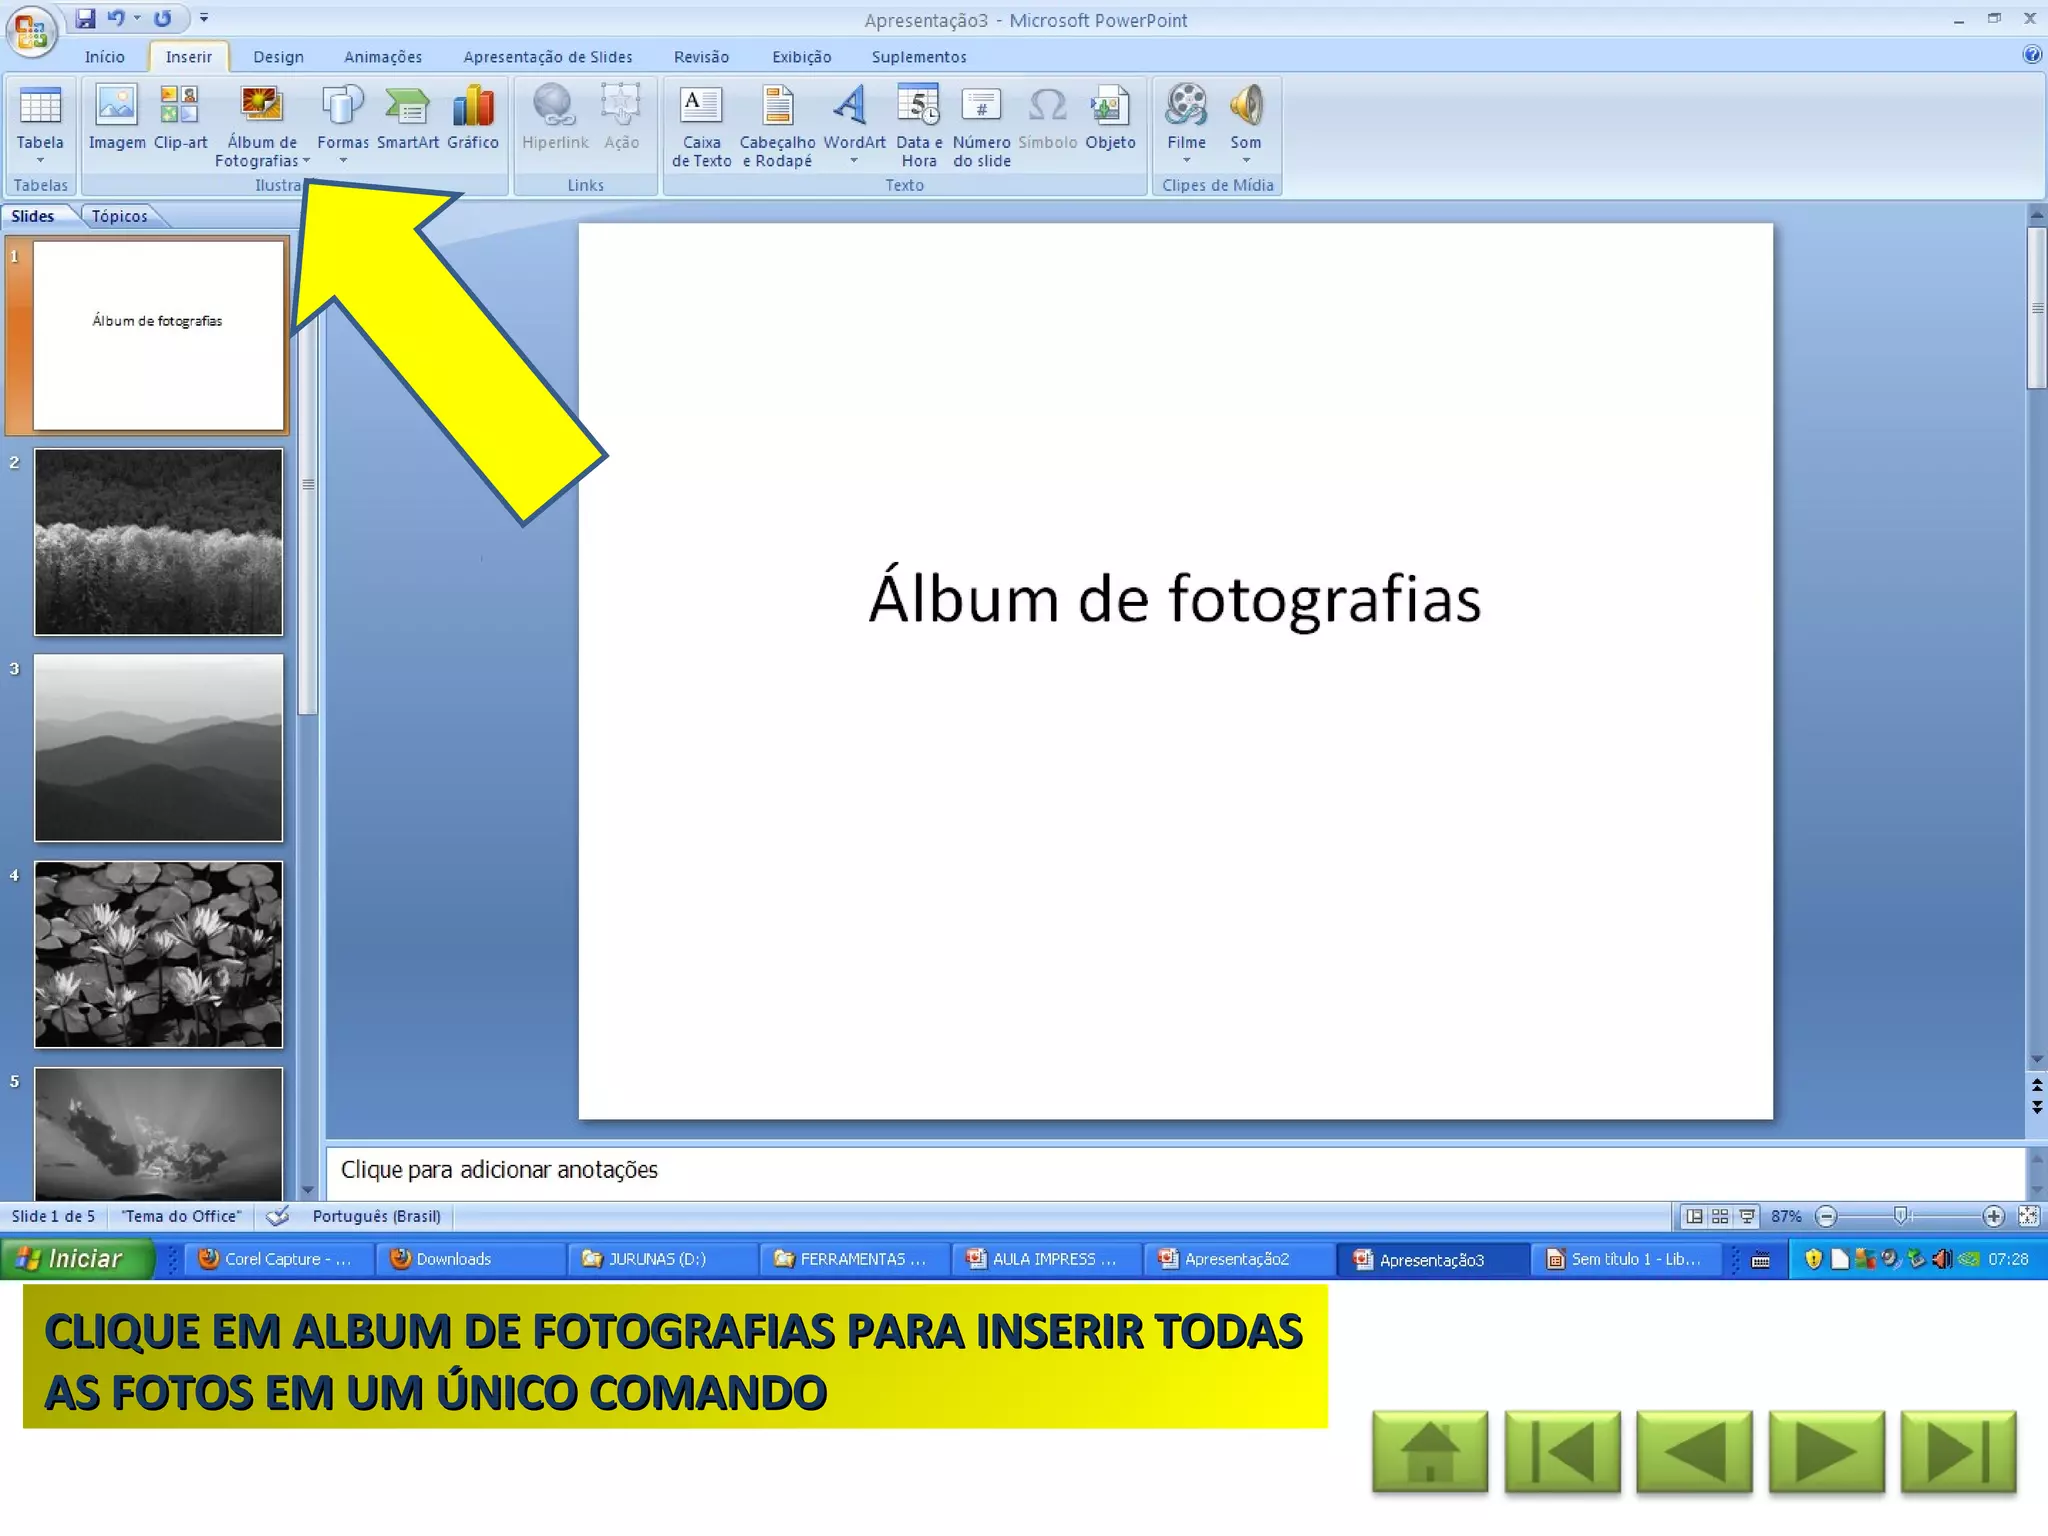Click the Iniciar start button
This screenshot has width=2048, height=1536.
coord(77,1259)
